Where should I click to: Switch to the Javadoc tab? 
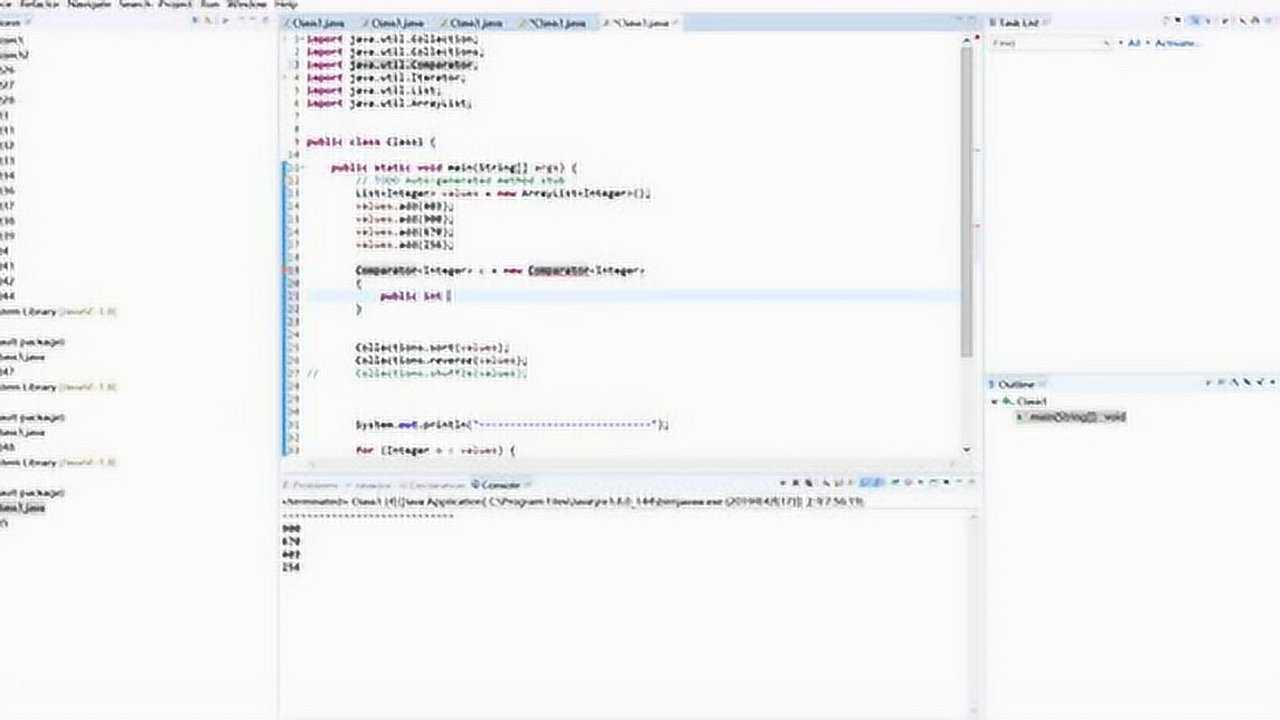point(372,484)
